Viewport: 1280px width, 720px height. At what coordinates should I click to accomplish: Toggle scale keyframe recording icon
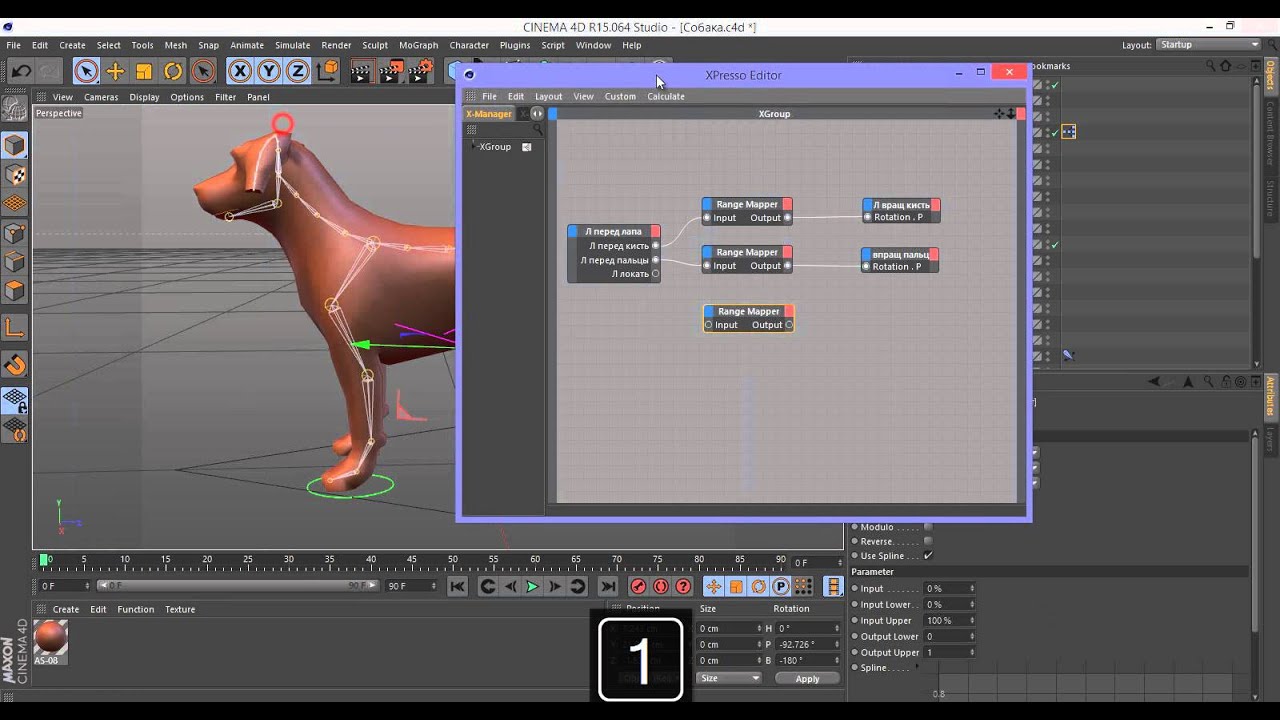(736, 587)
